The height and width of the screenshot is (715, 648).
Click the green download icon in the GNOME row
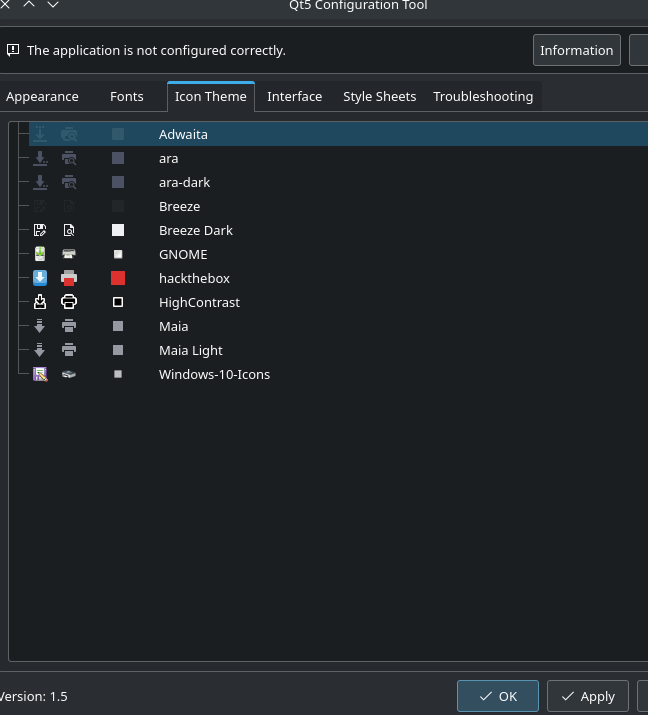(x=40, y=254)
